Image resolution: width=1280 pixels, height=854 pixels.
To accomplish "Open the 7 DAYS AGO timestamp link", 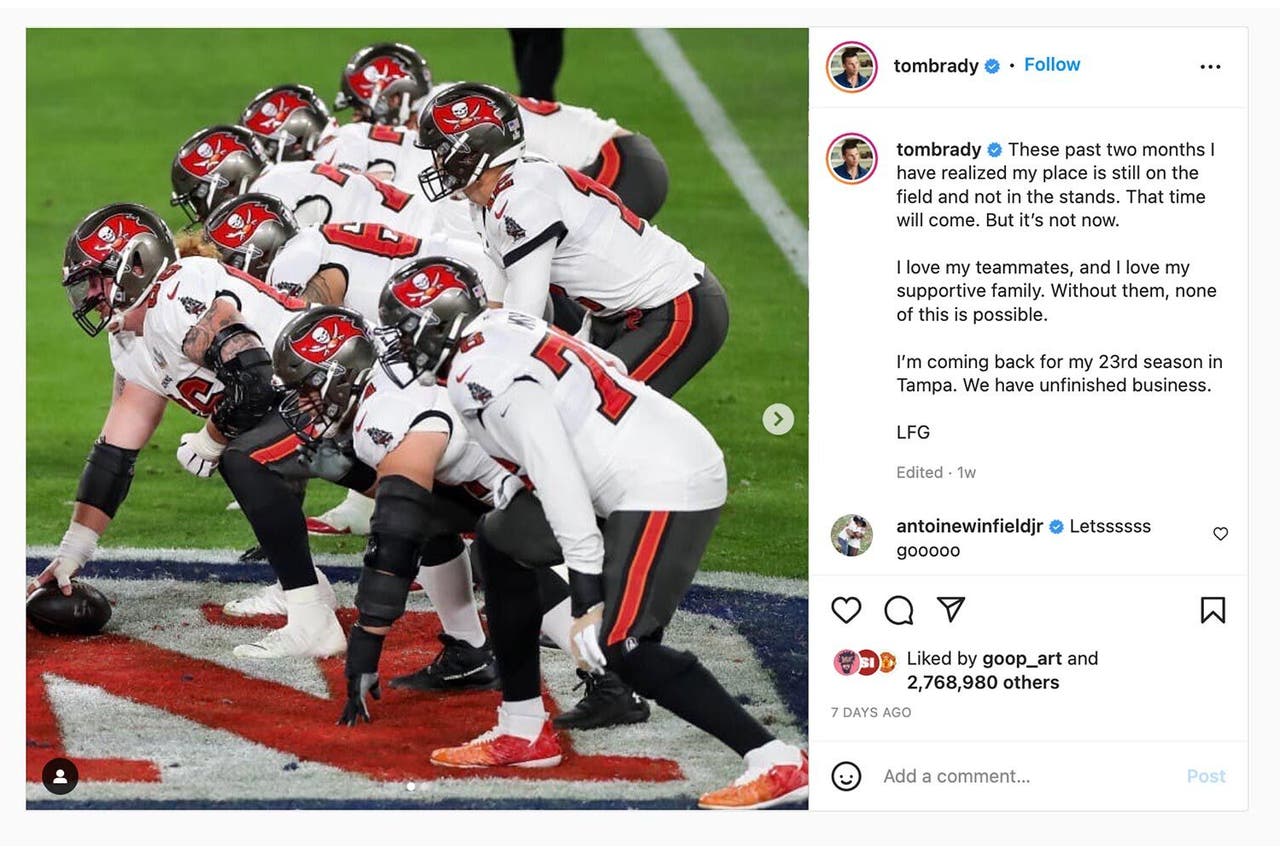I will (871, 712).
